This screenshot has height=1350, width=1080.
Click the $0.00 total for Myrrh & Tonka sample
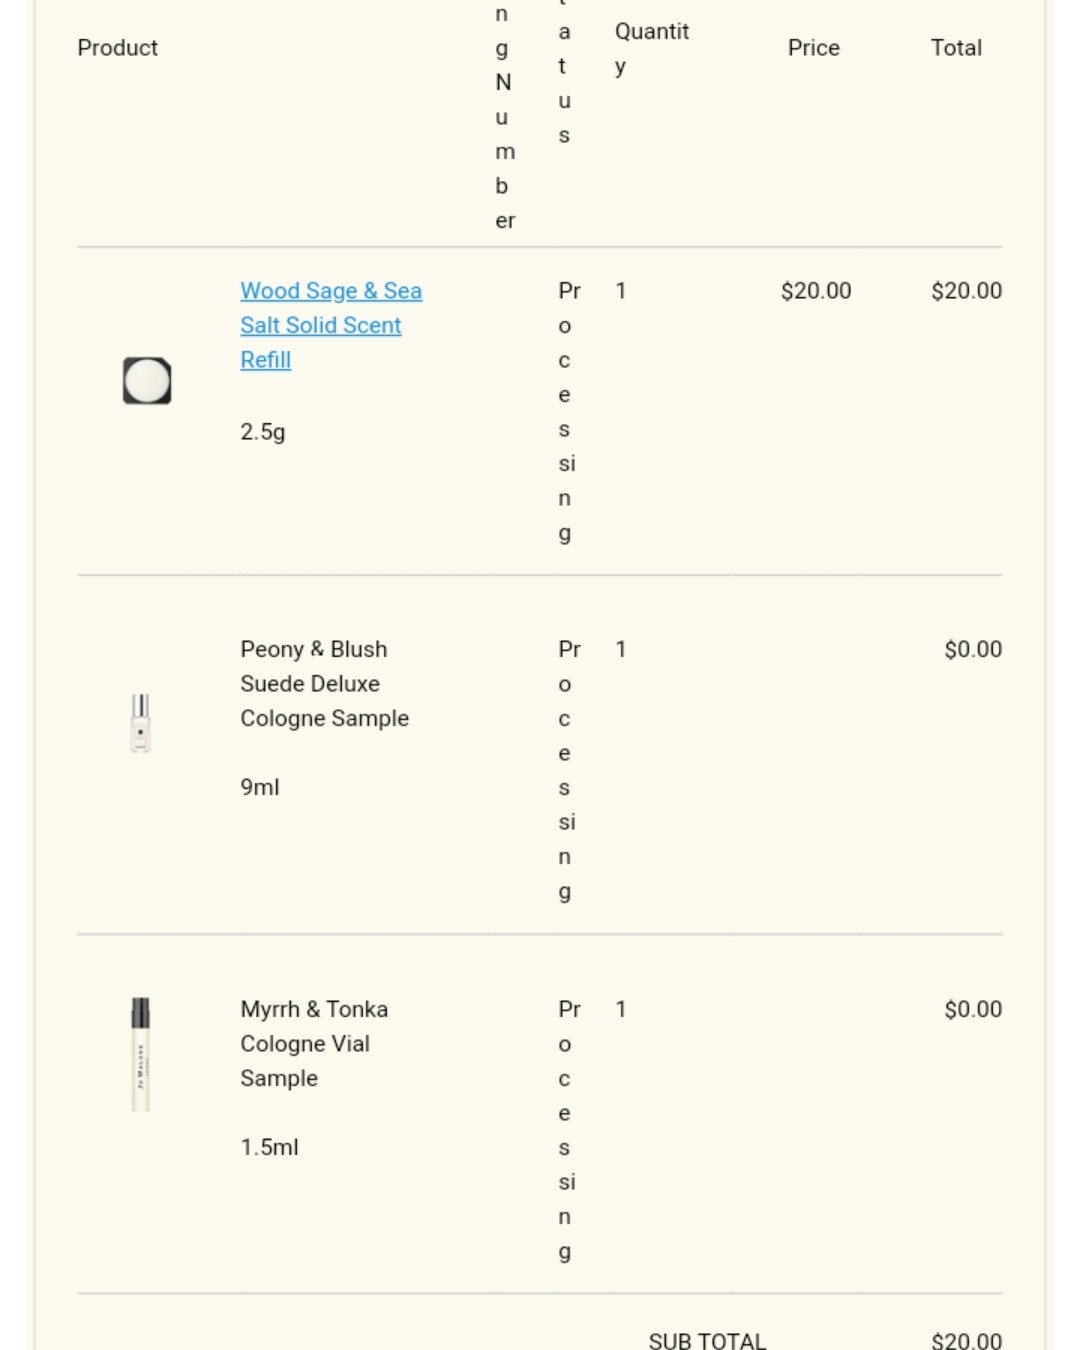click(973, 1009)
